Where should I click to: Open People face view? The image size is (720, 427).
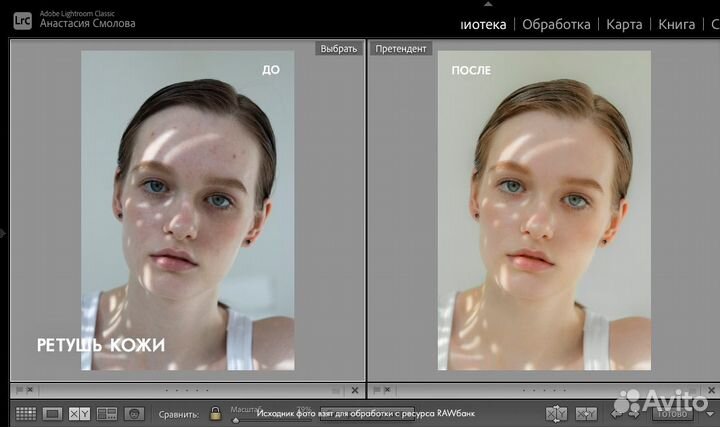click(x=134, y=414)
